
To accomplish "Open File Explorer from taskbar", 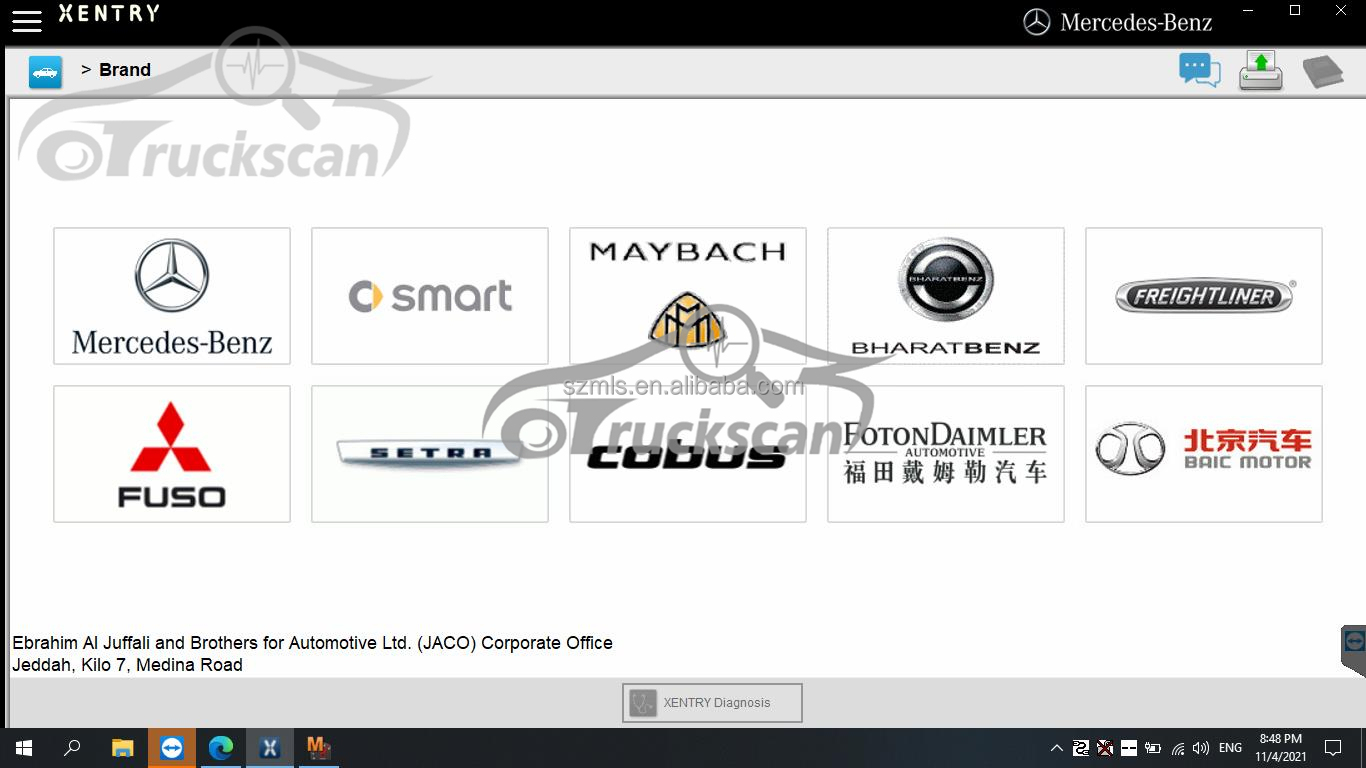I will (x=123, y=748).
